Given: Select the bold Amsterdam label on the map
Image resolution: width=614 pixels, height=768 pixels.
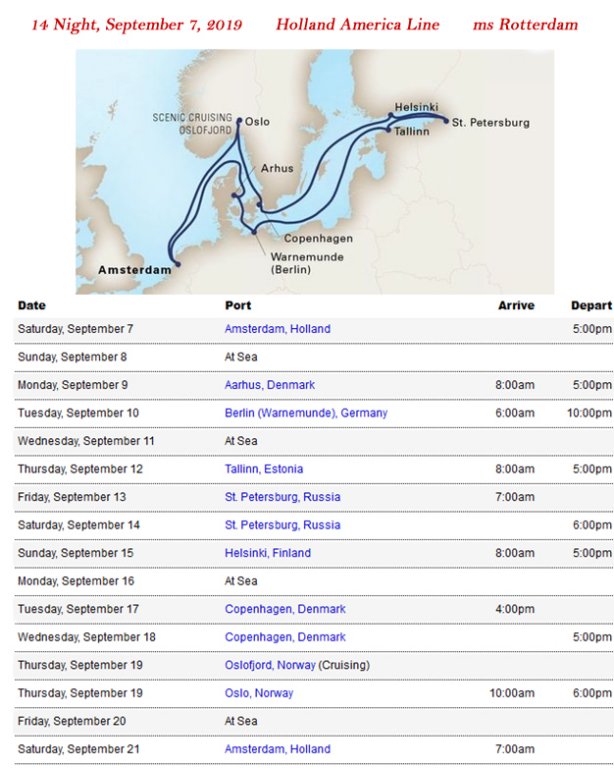Looking at the screenshot, I should [133, 270].
